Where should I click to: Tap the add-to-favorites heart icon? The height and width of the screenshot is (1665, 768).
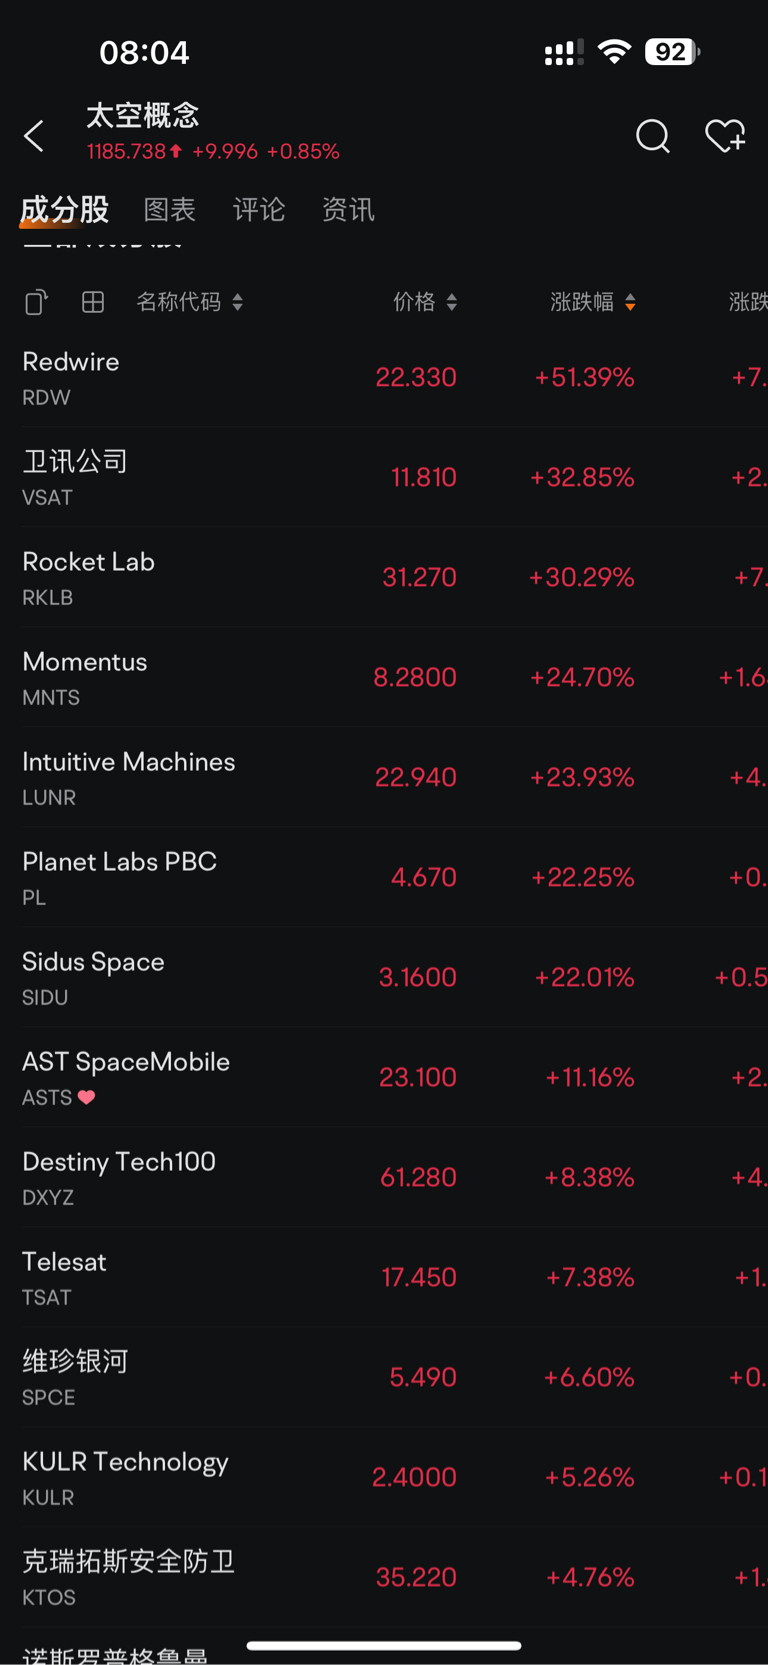(725, 136)
